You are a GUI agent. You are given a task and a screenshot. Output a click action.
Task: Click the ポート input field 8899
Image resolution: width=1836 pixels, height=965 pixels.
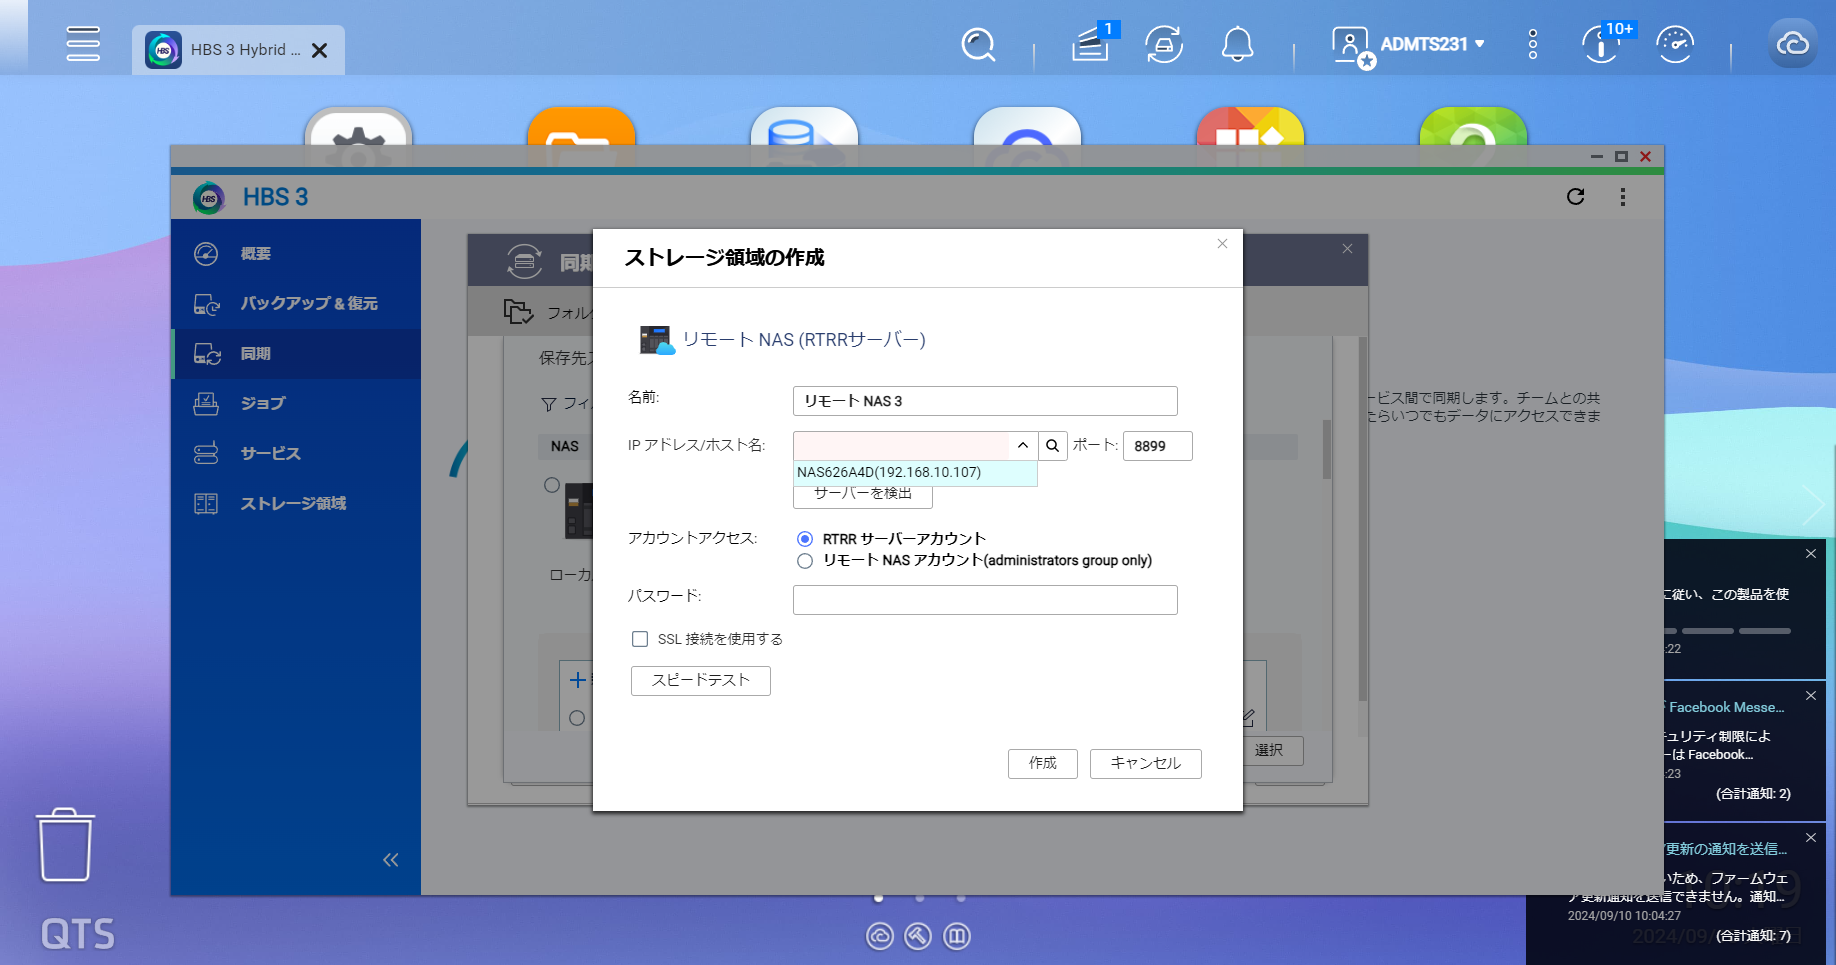[1158, 446]
